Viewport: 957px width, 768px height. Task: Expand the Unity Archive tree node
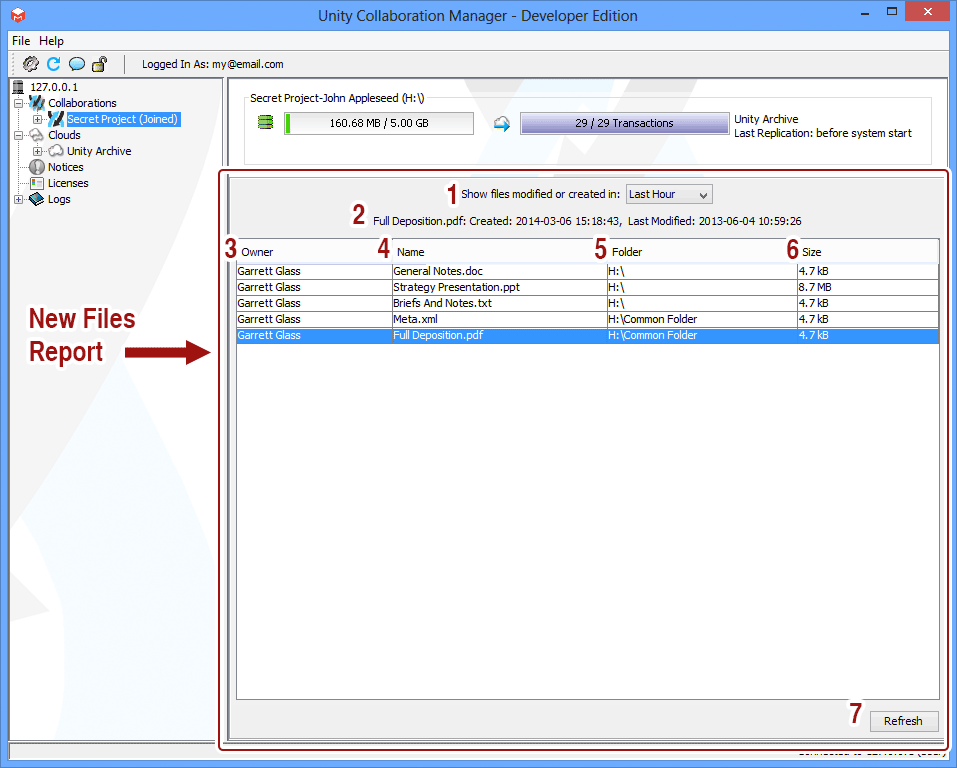point(37,151)
